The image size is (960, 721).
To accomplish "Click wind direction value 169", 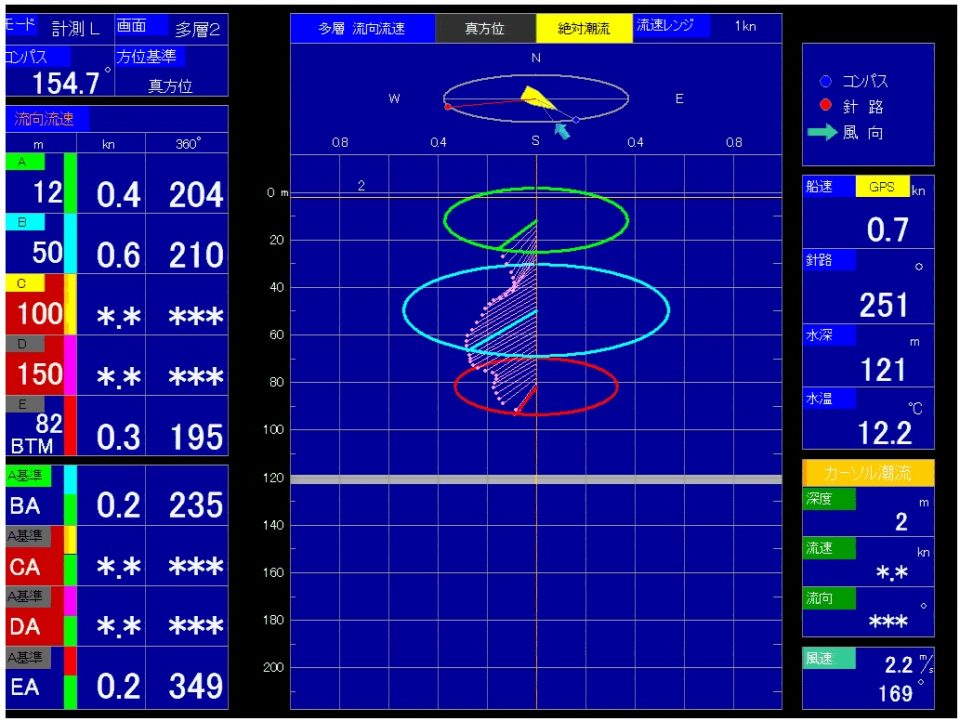I will coord(896,693).
